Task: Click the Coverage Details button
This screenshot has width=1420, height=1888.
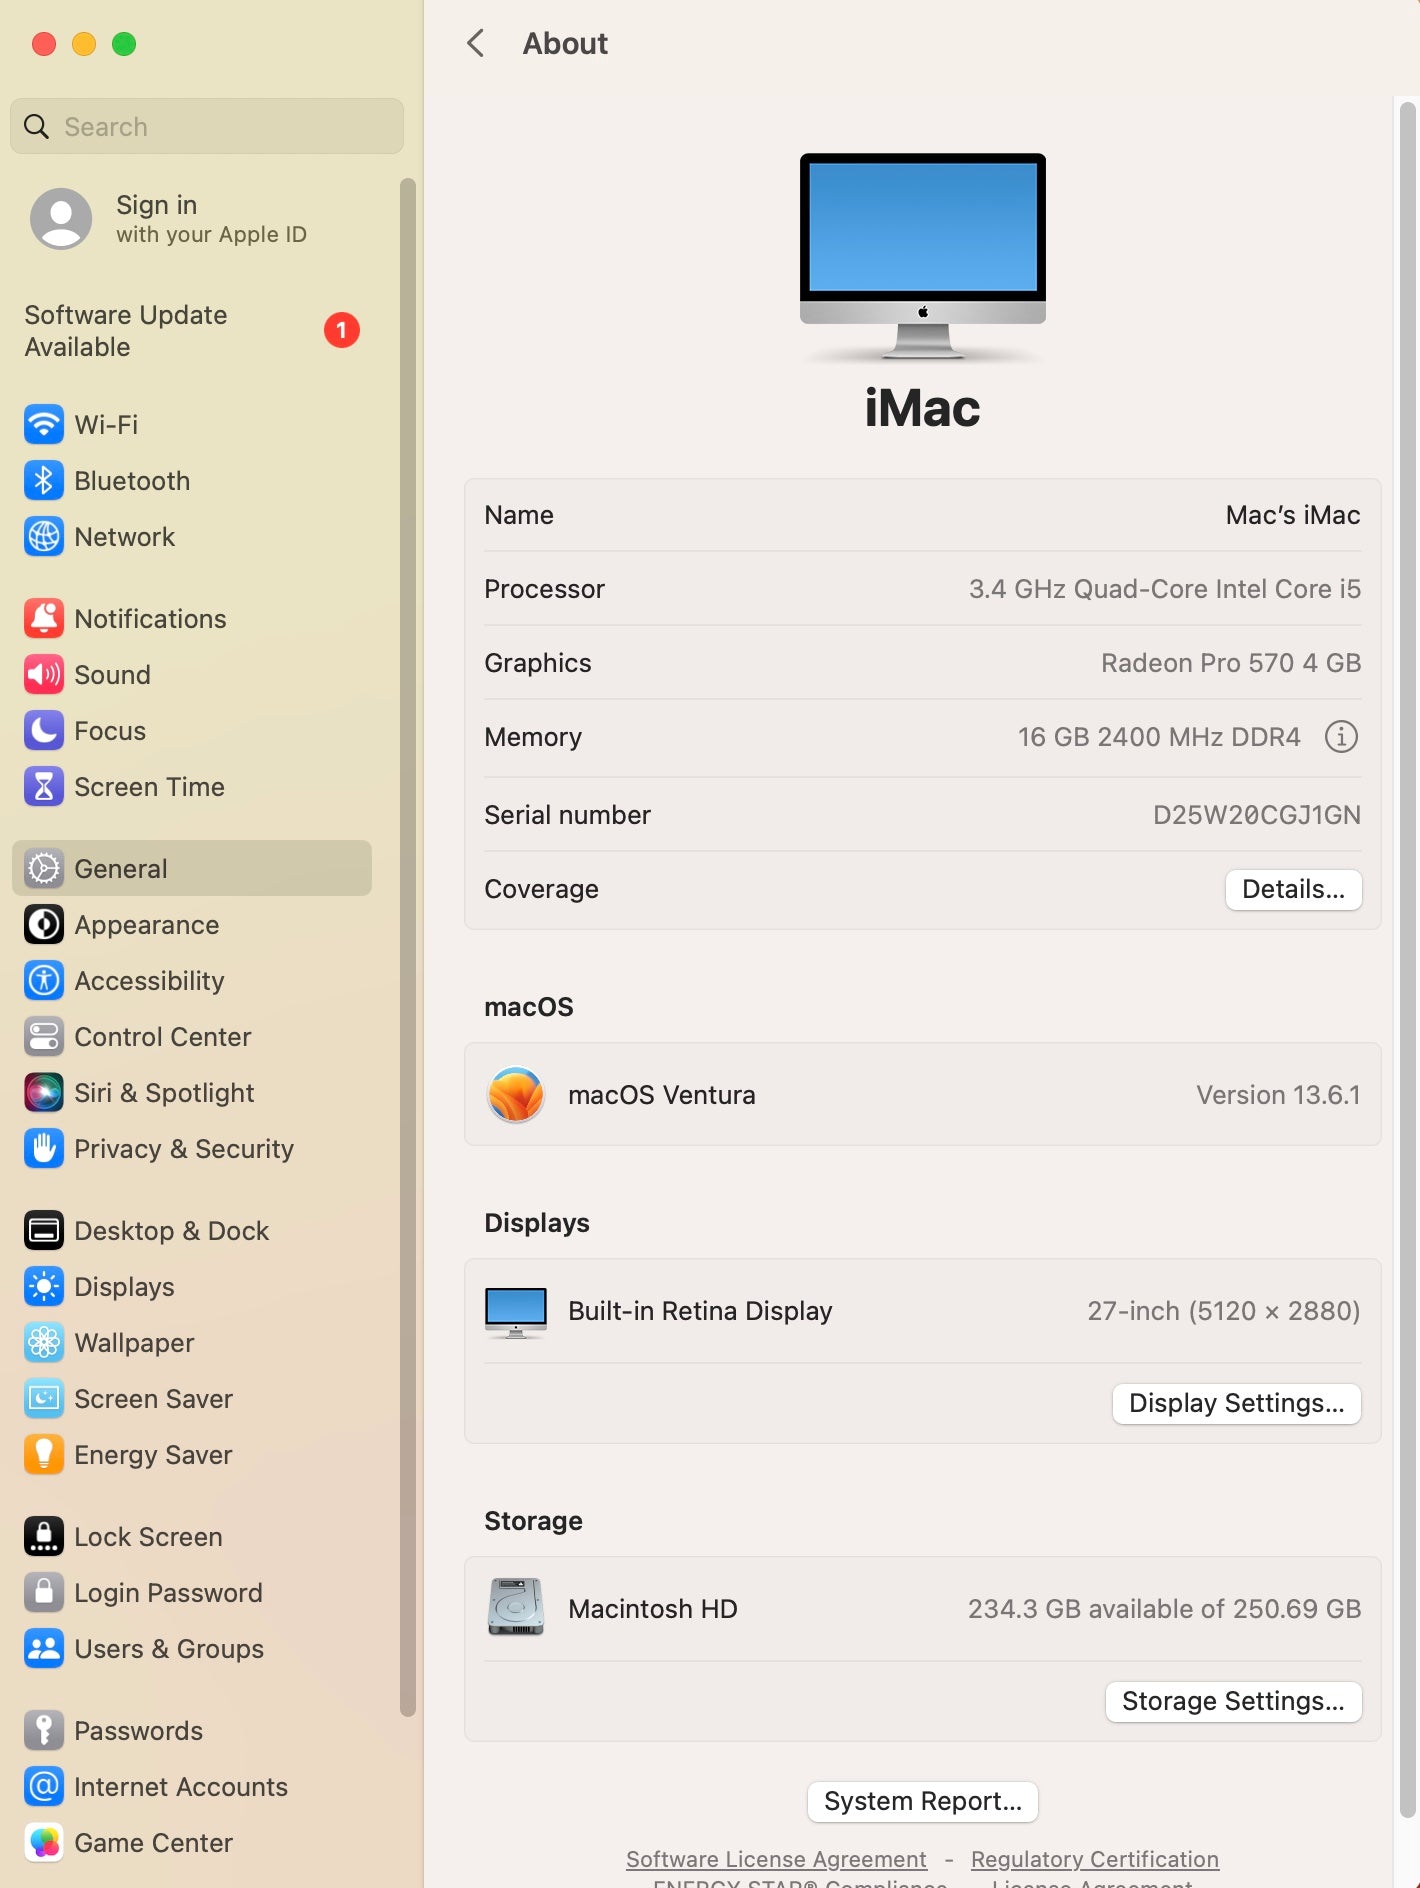Action: (x=1293, y=889)
